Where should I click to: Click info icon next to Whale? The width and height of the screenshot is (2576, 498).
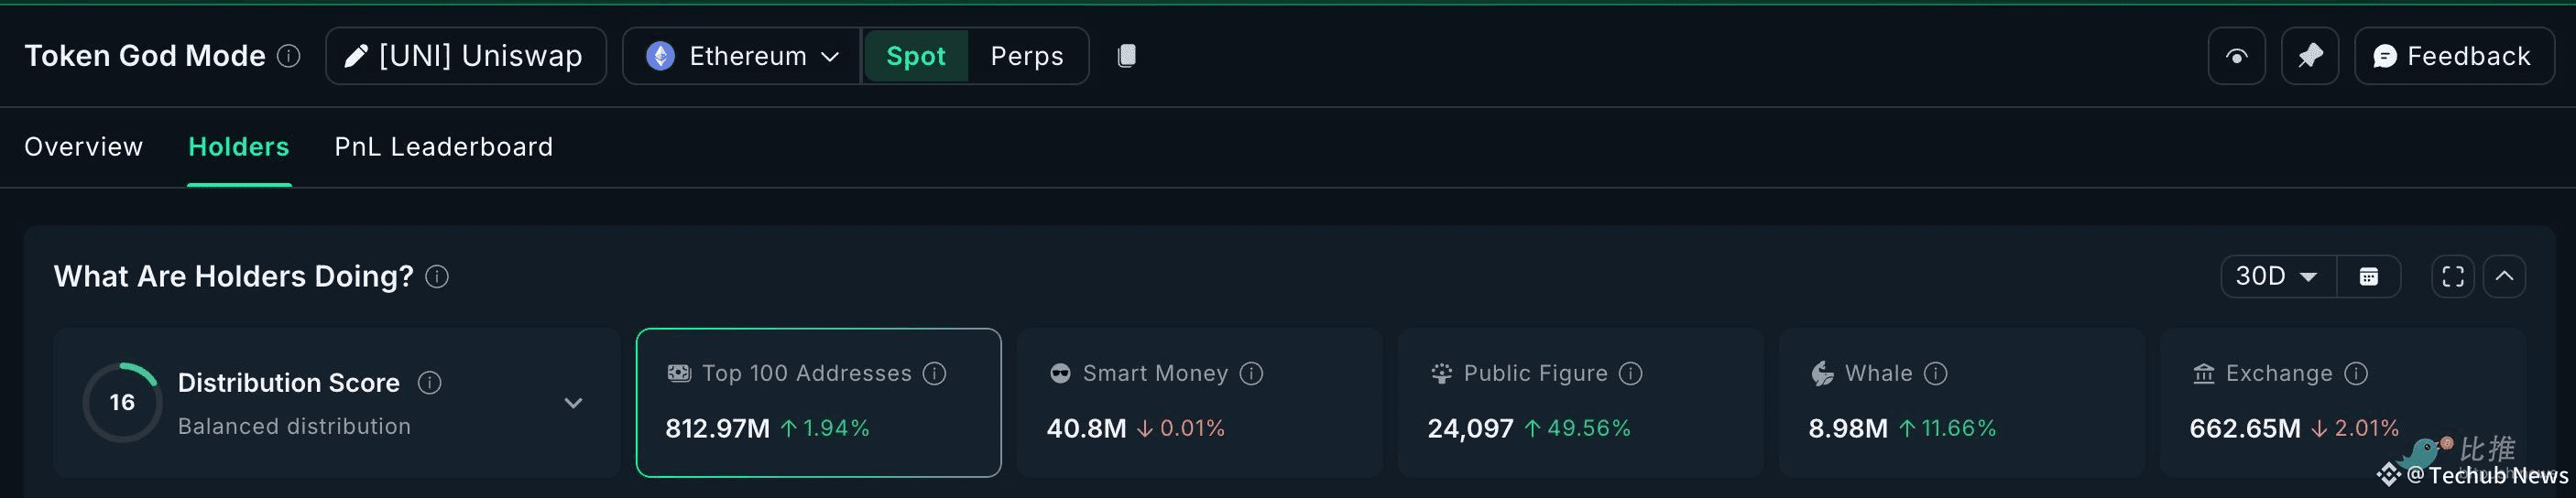(1936, 374)
